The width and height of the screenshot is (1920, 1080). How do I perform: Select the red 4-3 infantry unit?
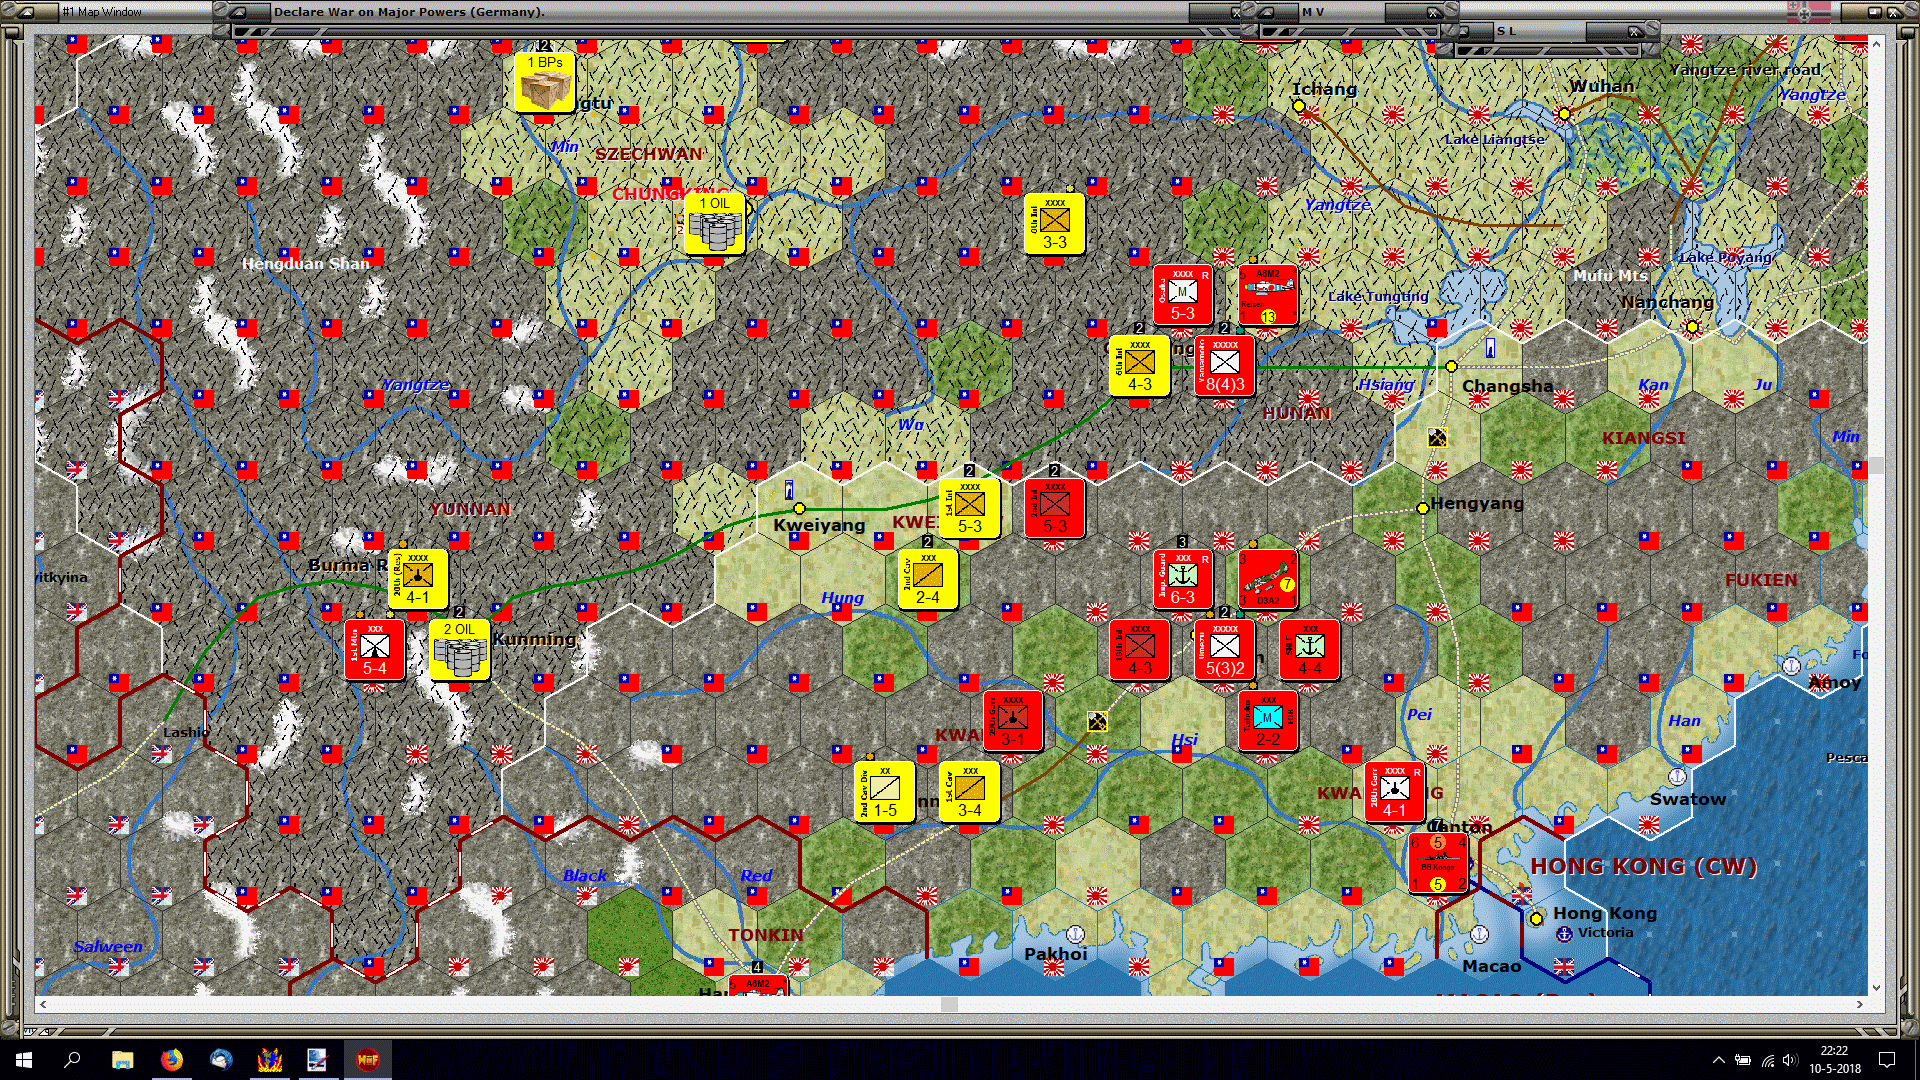pyautogui.click(x=1140, y=650)
